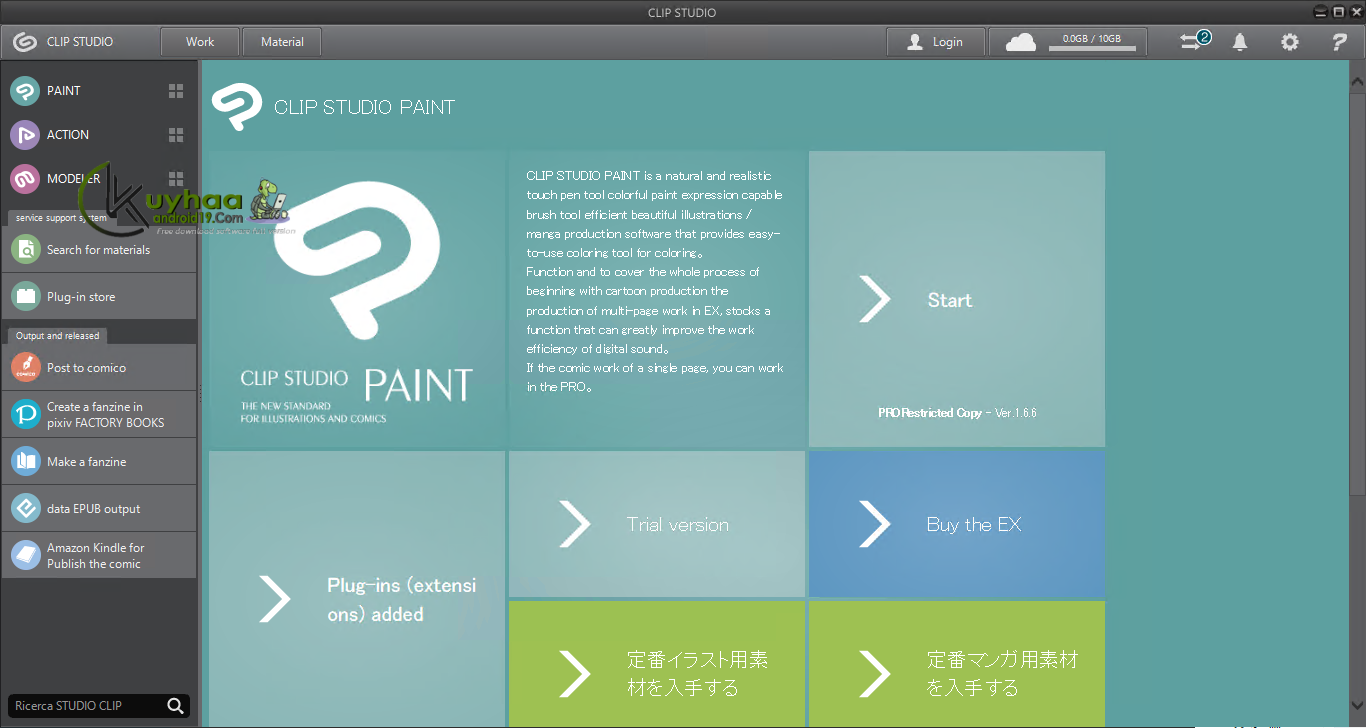Open Plug-ins (extensions) added tile

click(x=357, y=589)
